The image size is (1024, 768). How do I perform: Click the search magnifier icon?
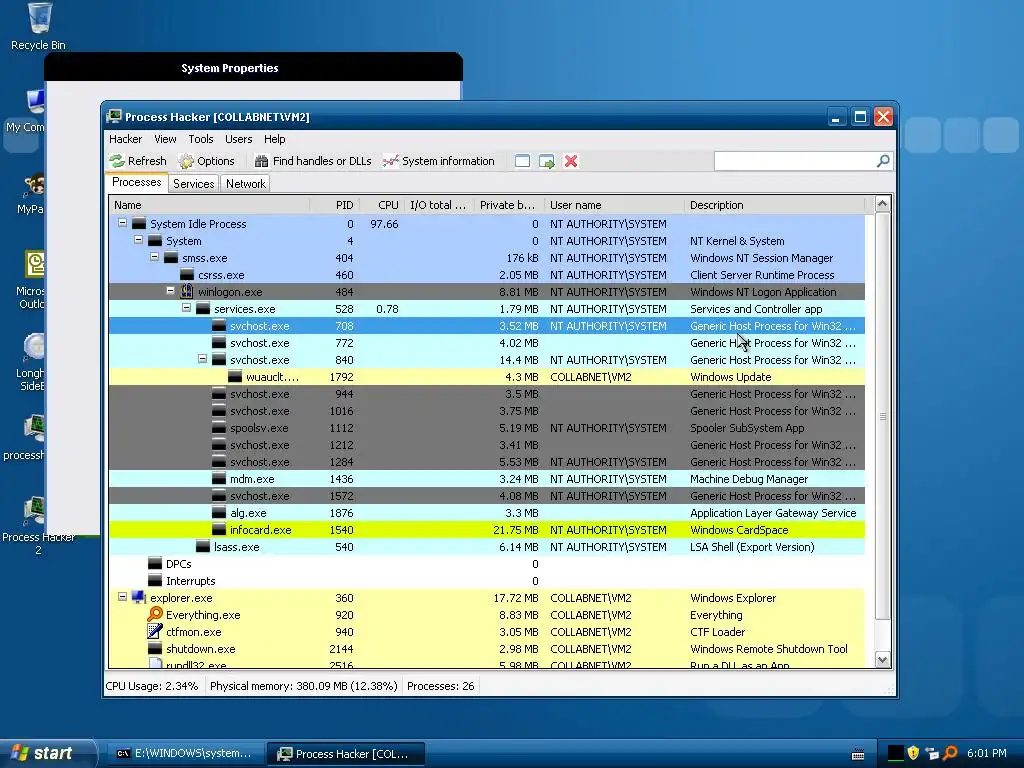pos(883,161)
